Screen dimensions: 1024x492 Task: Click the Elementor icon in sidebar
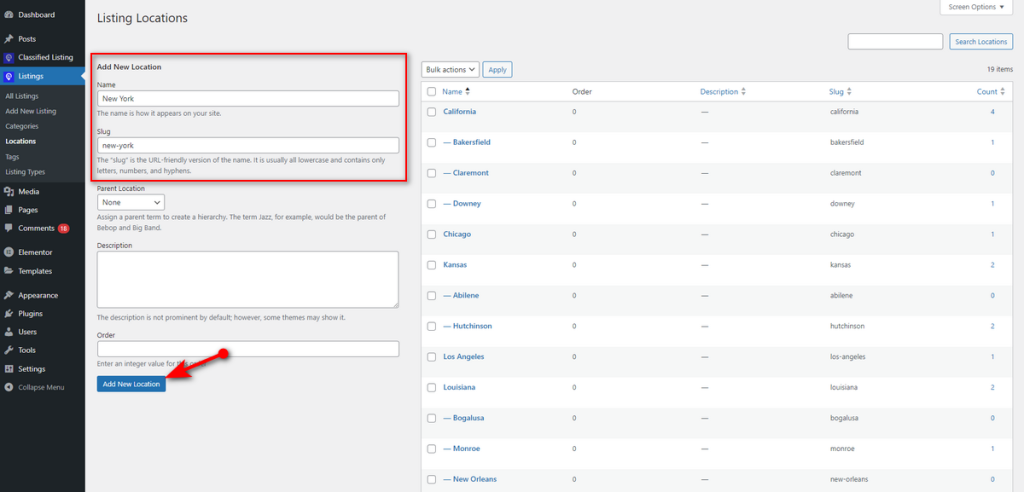[x=8, y=252]
